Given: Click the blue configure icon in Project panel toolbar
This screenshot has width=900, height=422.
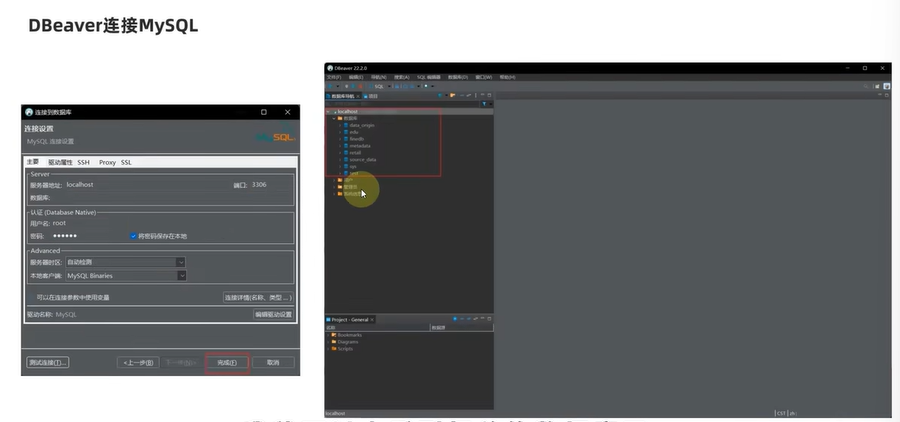Looking at the screenshot, I should pos(455,319).
